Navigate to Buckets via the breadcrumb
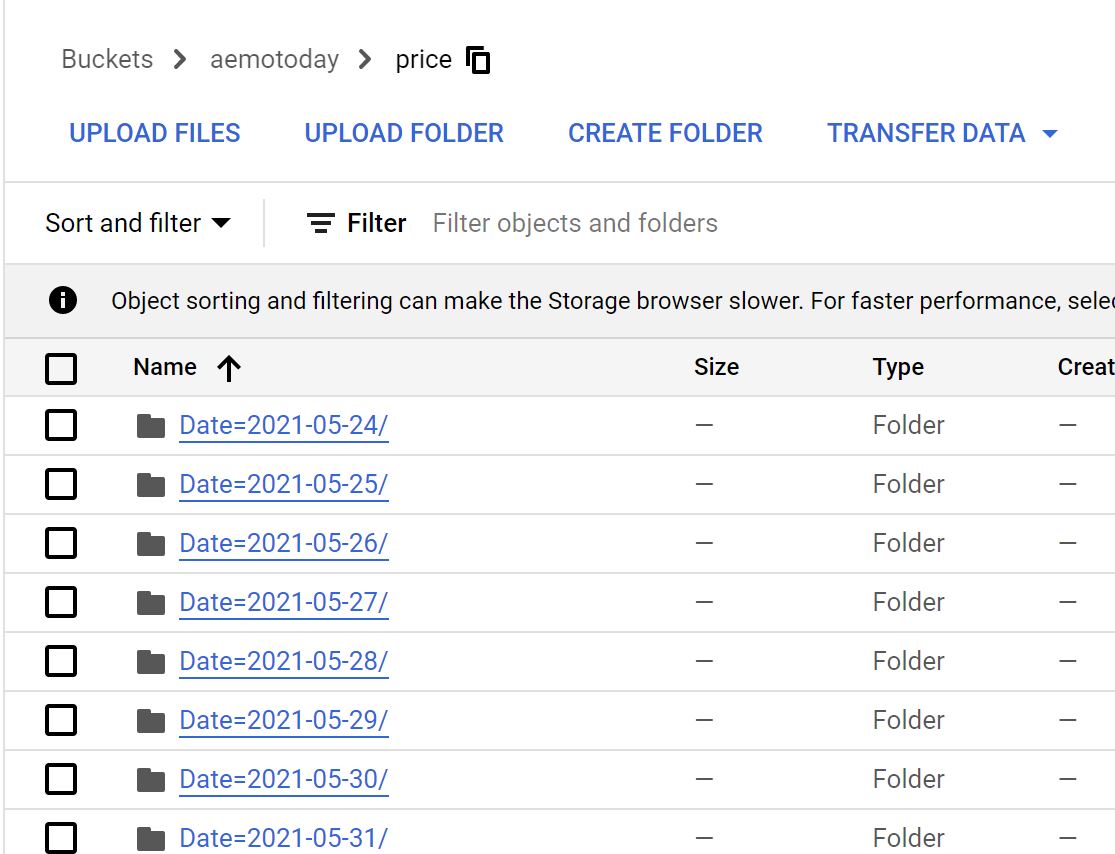 point(106,59)
